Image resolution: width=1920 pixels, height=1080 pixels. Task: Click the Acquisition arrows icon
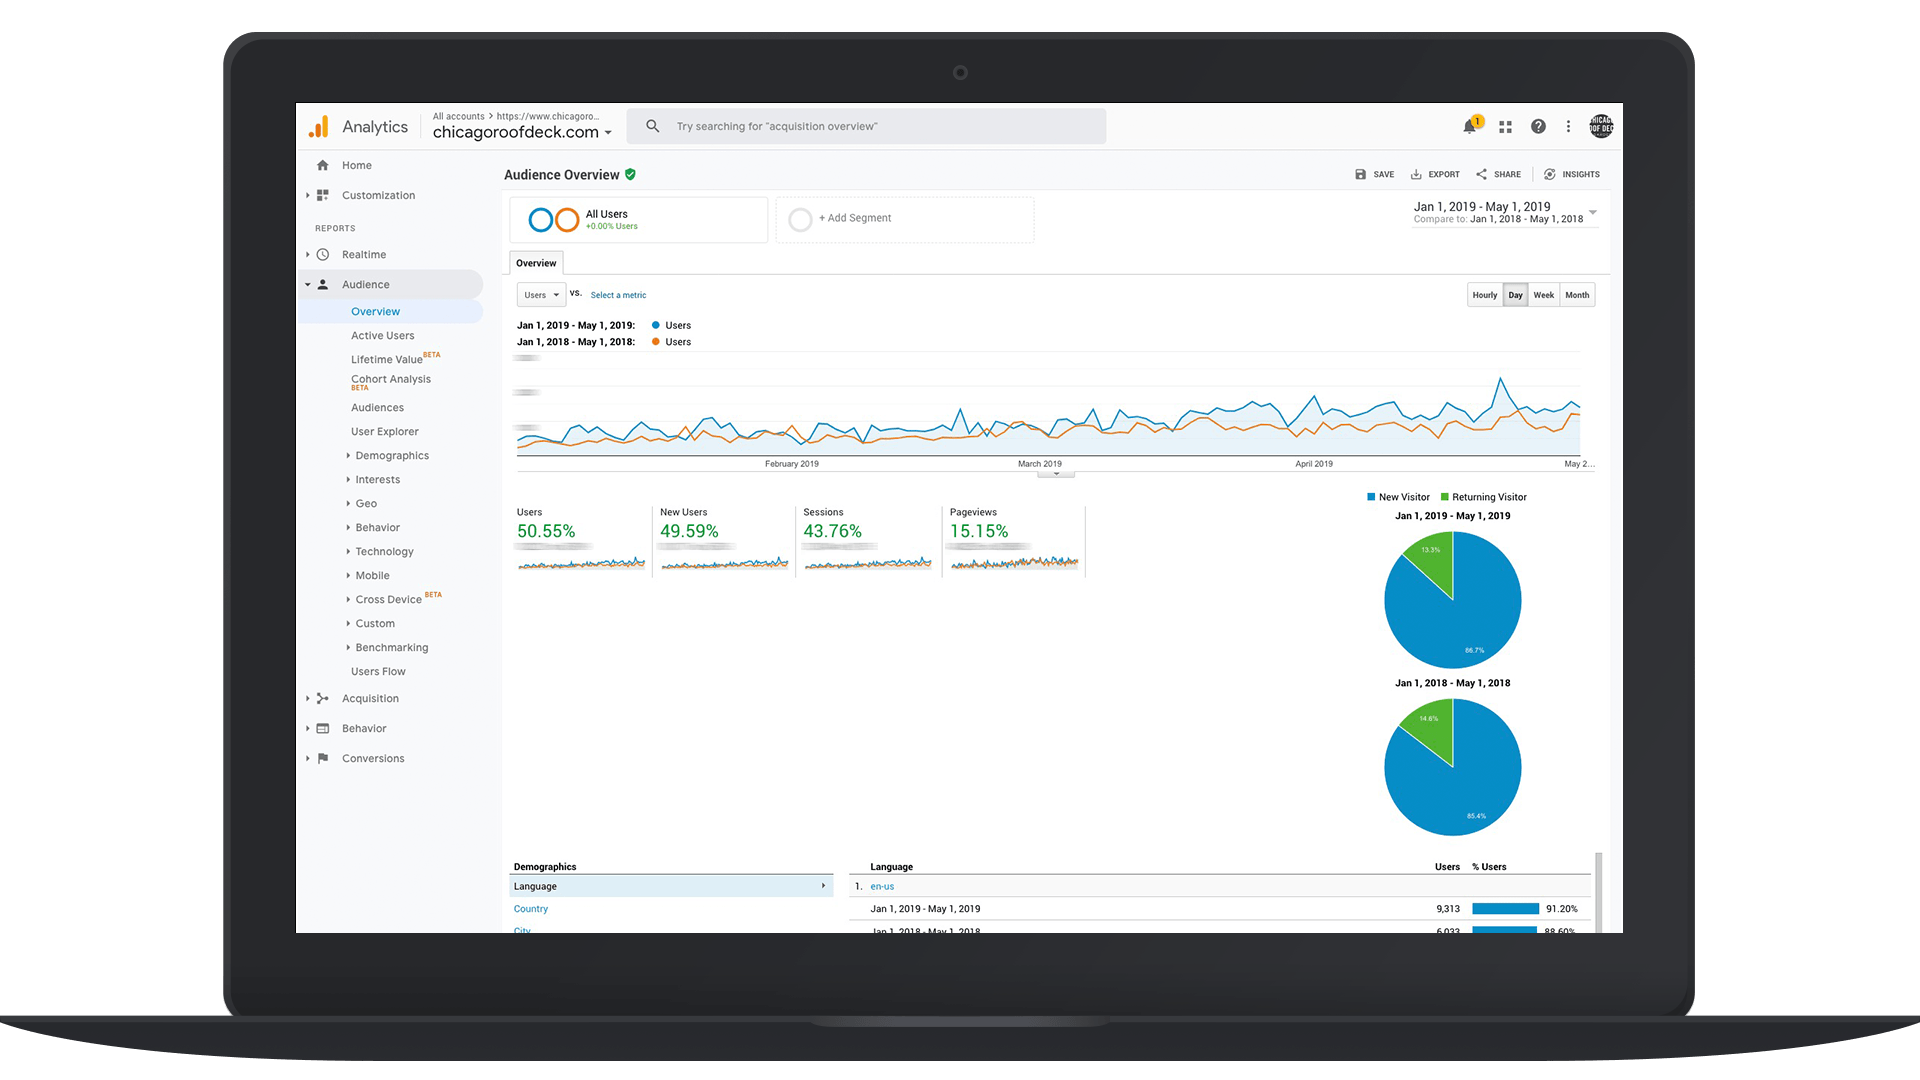[x=322, y=698]
